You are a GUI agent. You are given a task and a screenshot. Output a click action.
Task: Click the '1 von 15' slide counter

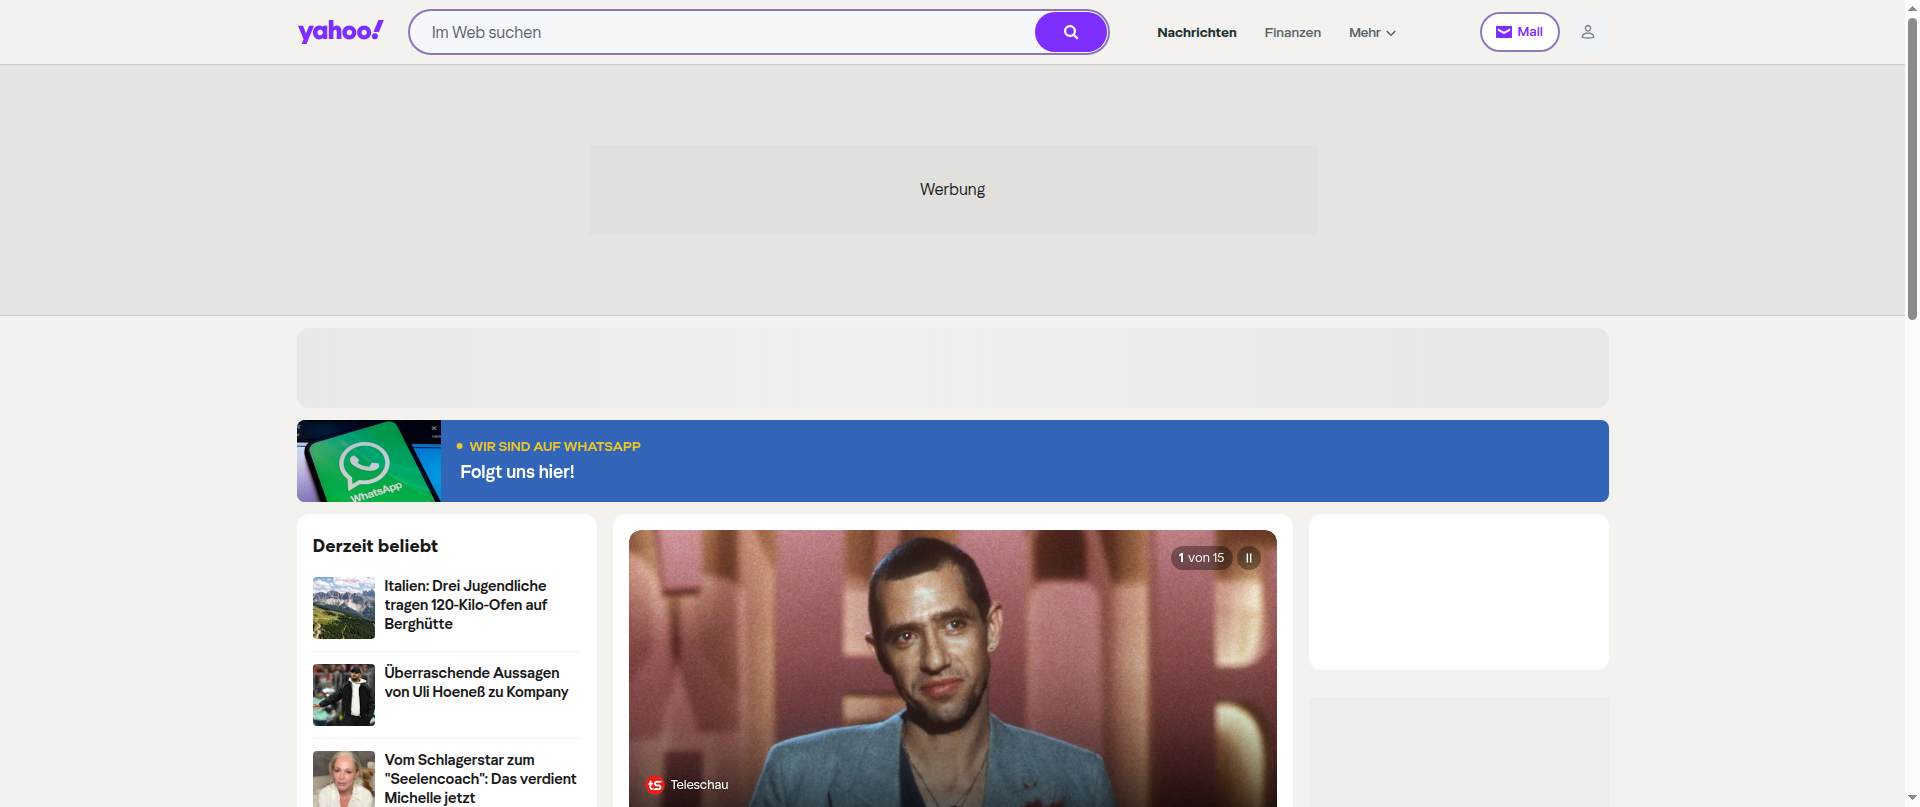pyautogui.click(x=1201, y=558)
